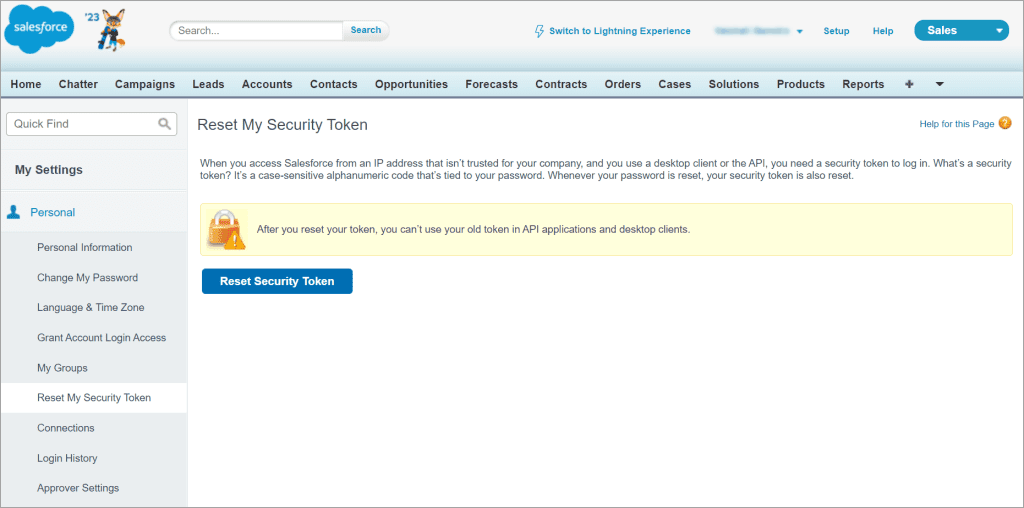1024x508 pixels.
Task: Click the lightning bolt icon beside Switch to Lightning
Action: pos(539,31)
